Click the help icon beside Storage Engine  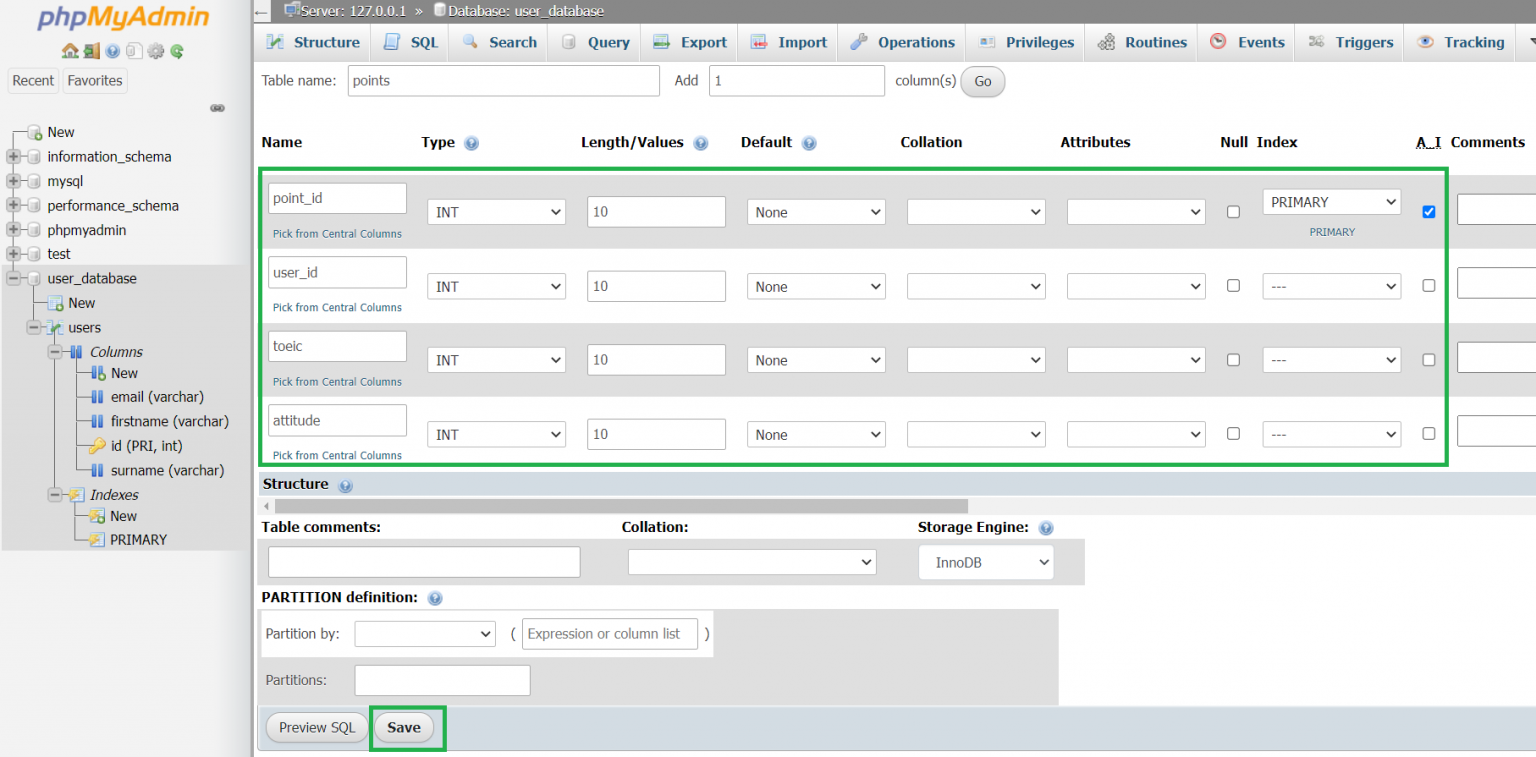coord(1046,528)
